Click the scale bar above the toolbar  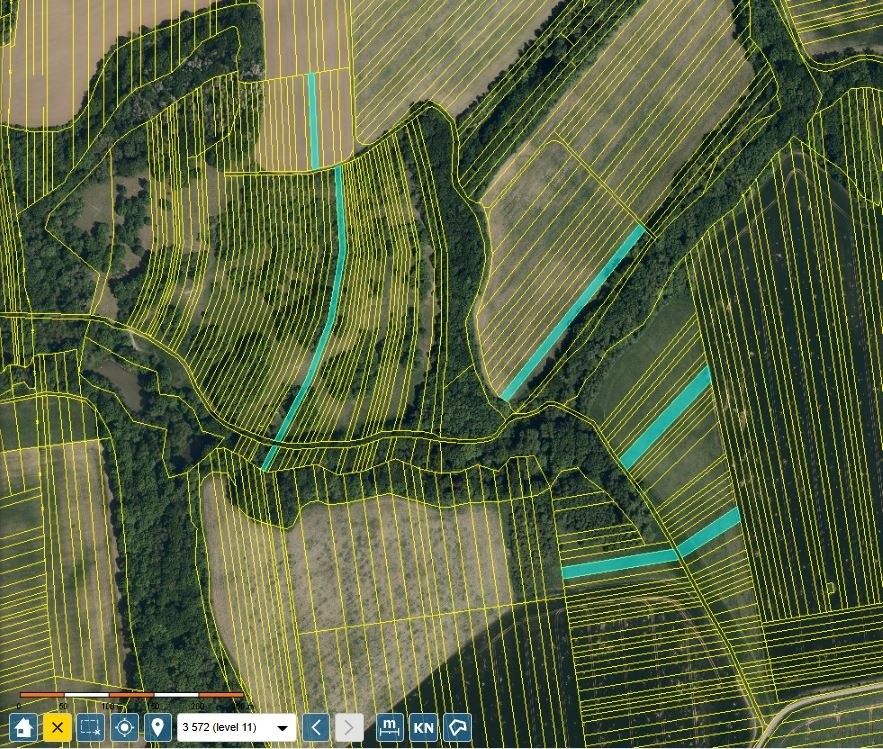point(130,694)
